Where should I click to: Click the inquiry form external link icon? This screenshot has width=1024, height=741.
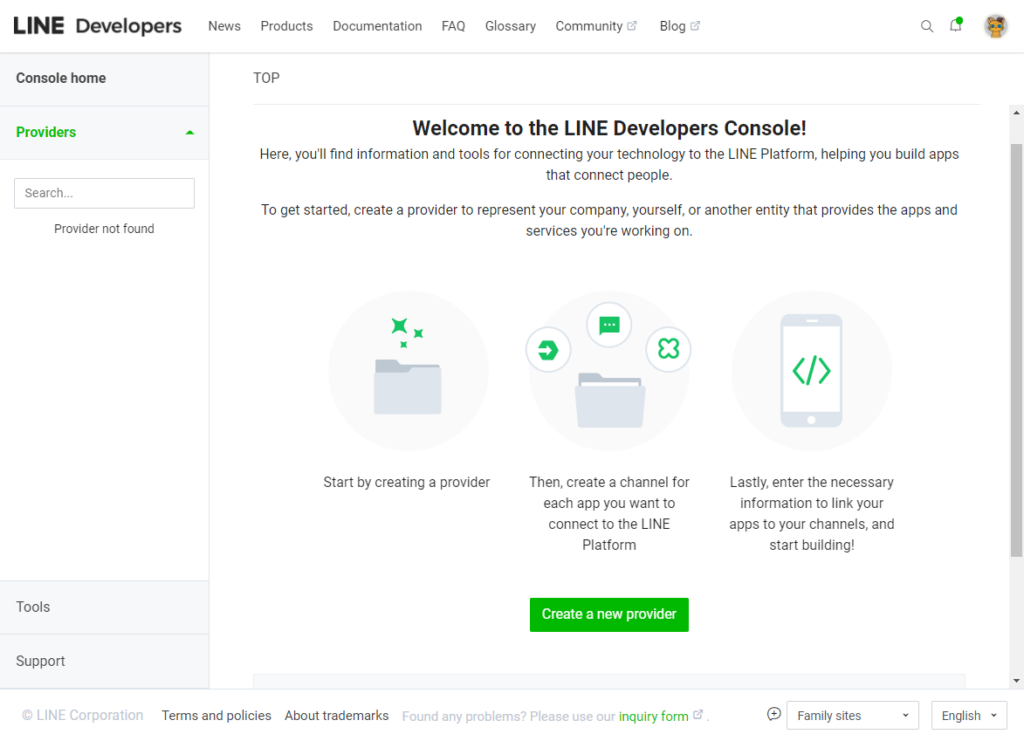tap(699, 716)
